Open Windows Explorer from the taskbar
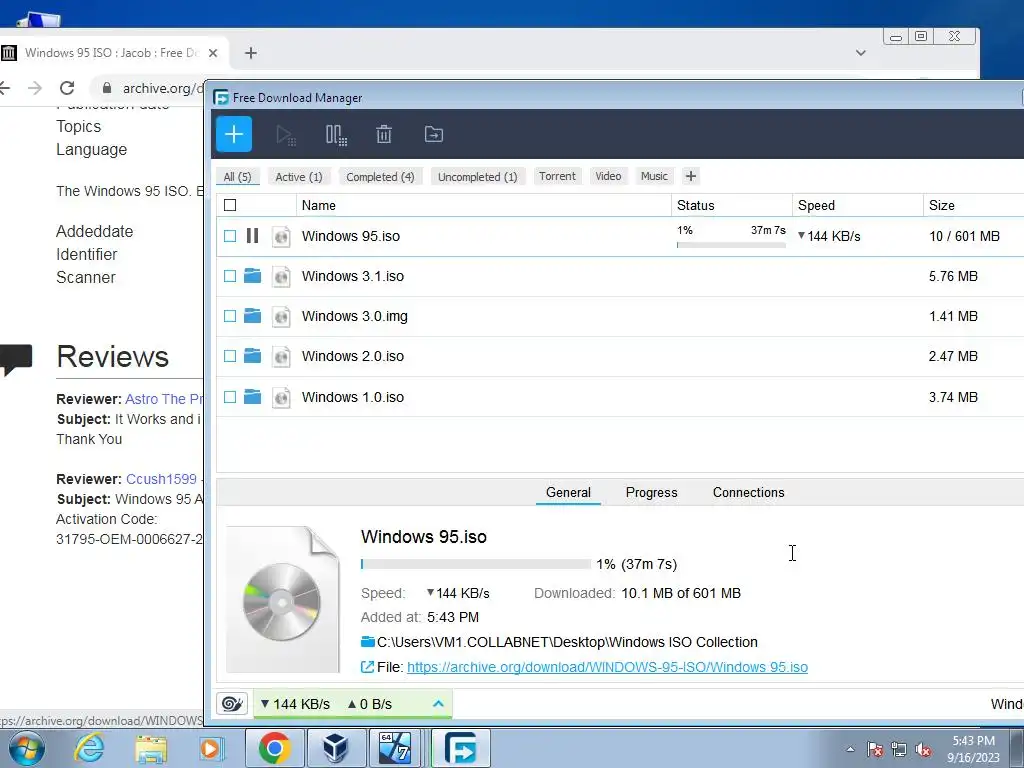The image size is (1024, 768). tap(151, 749)
